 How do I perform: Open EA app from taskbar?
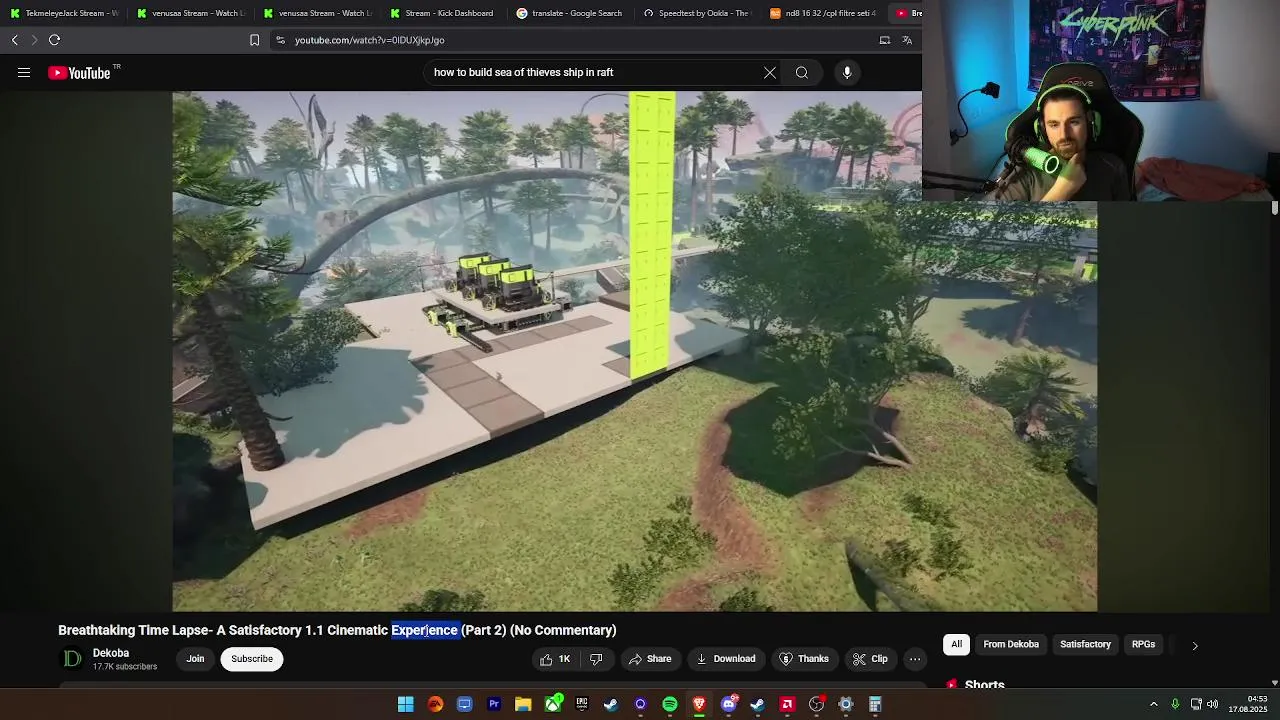click(x=435, y=705)
